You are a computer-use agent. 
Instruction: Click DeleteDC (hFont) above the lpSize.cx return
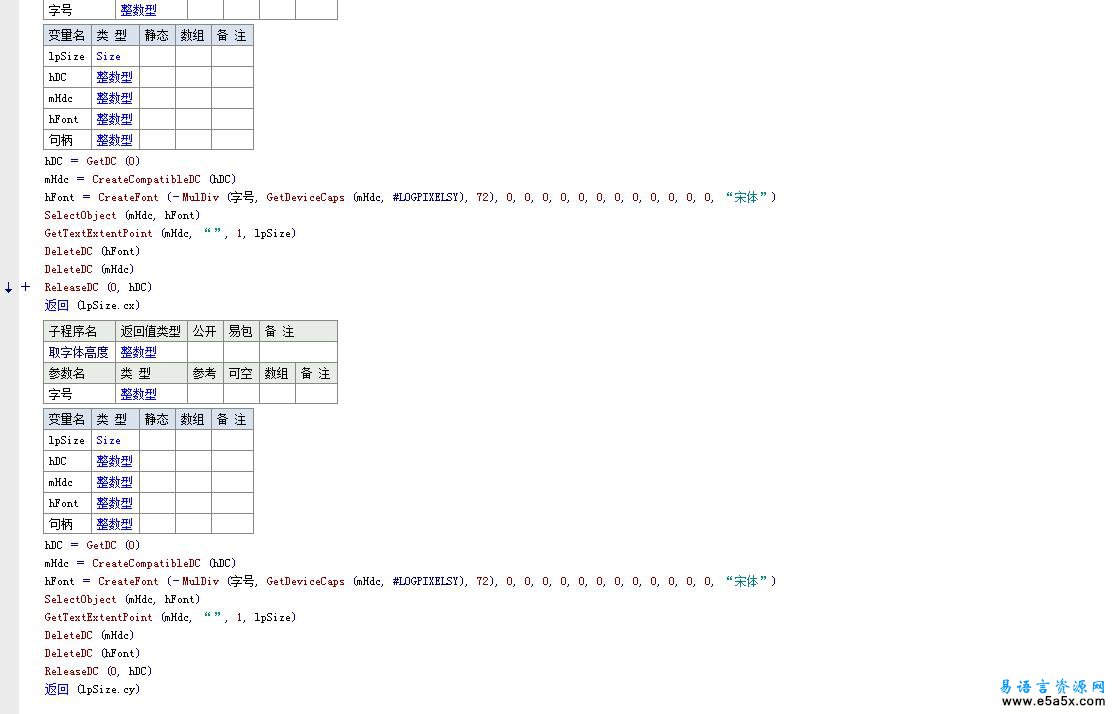(x=92, y=251)
